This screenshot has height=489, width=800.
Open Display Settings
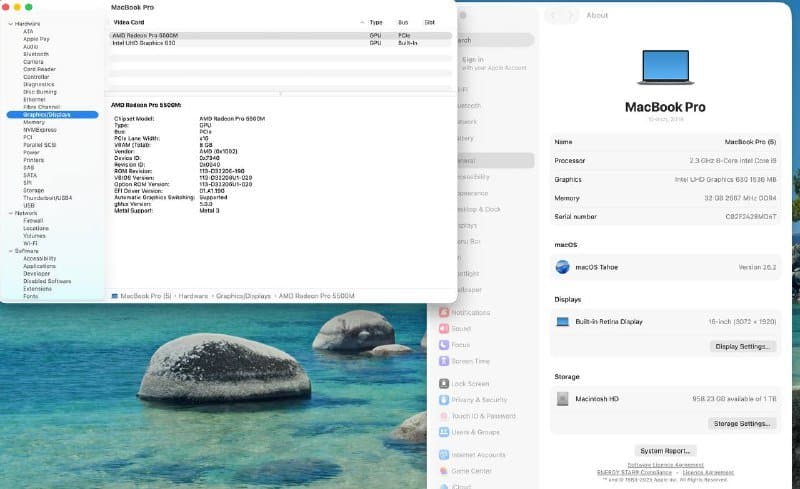click(x=742, y=346)
